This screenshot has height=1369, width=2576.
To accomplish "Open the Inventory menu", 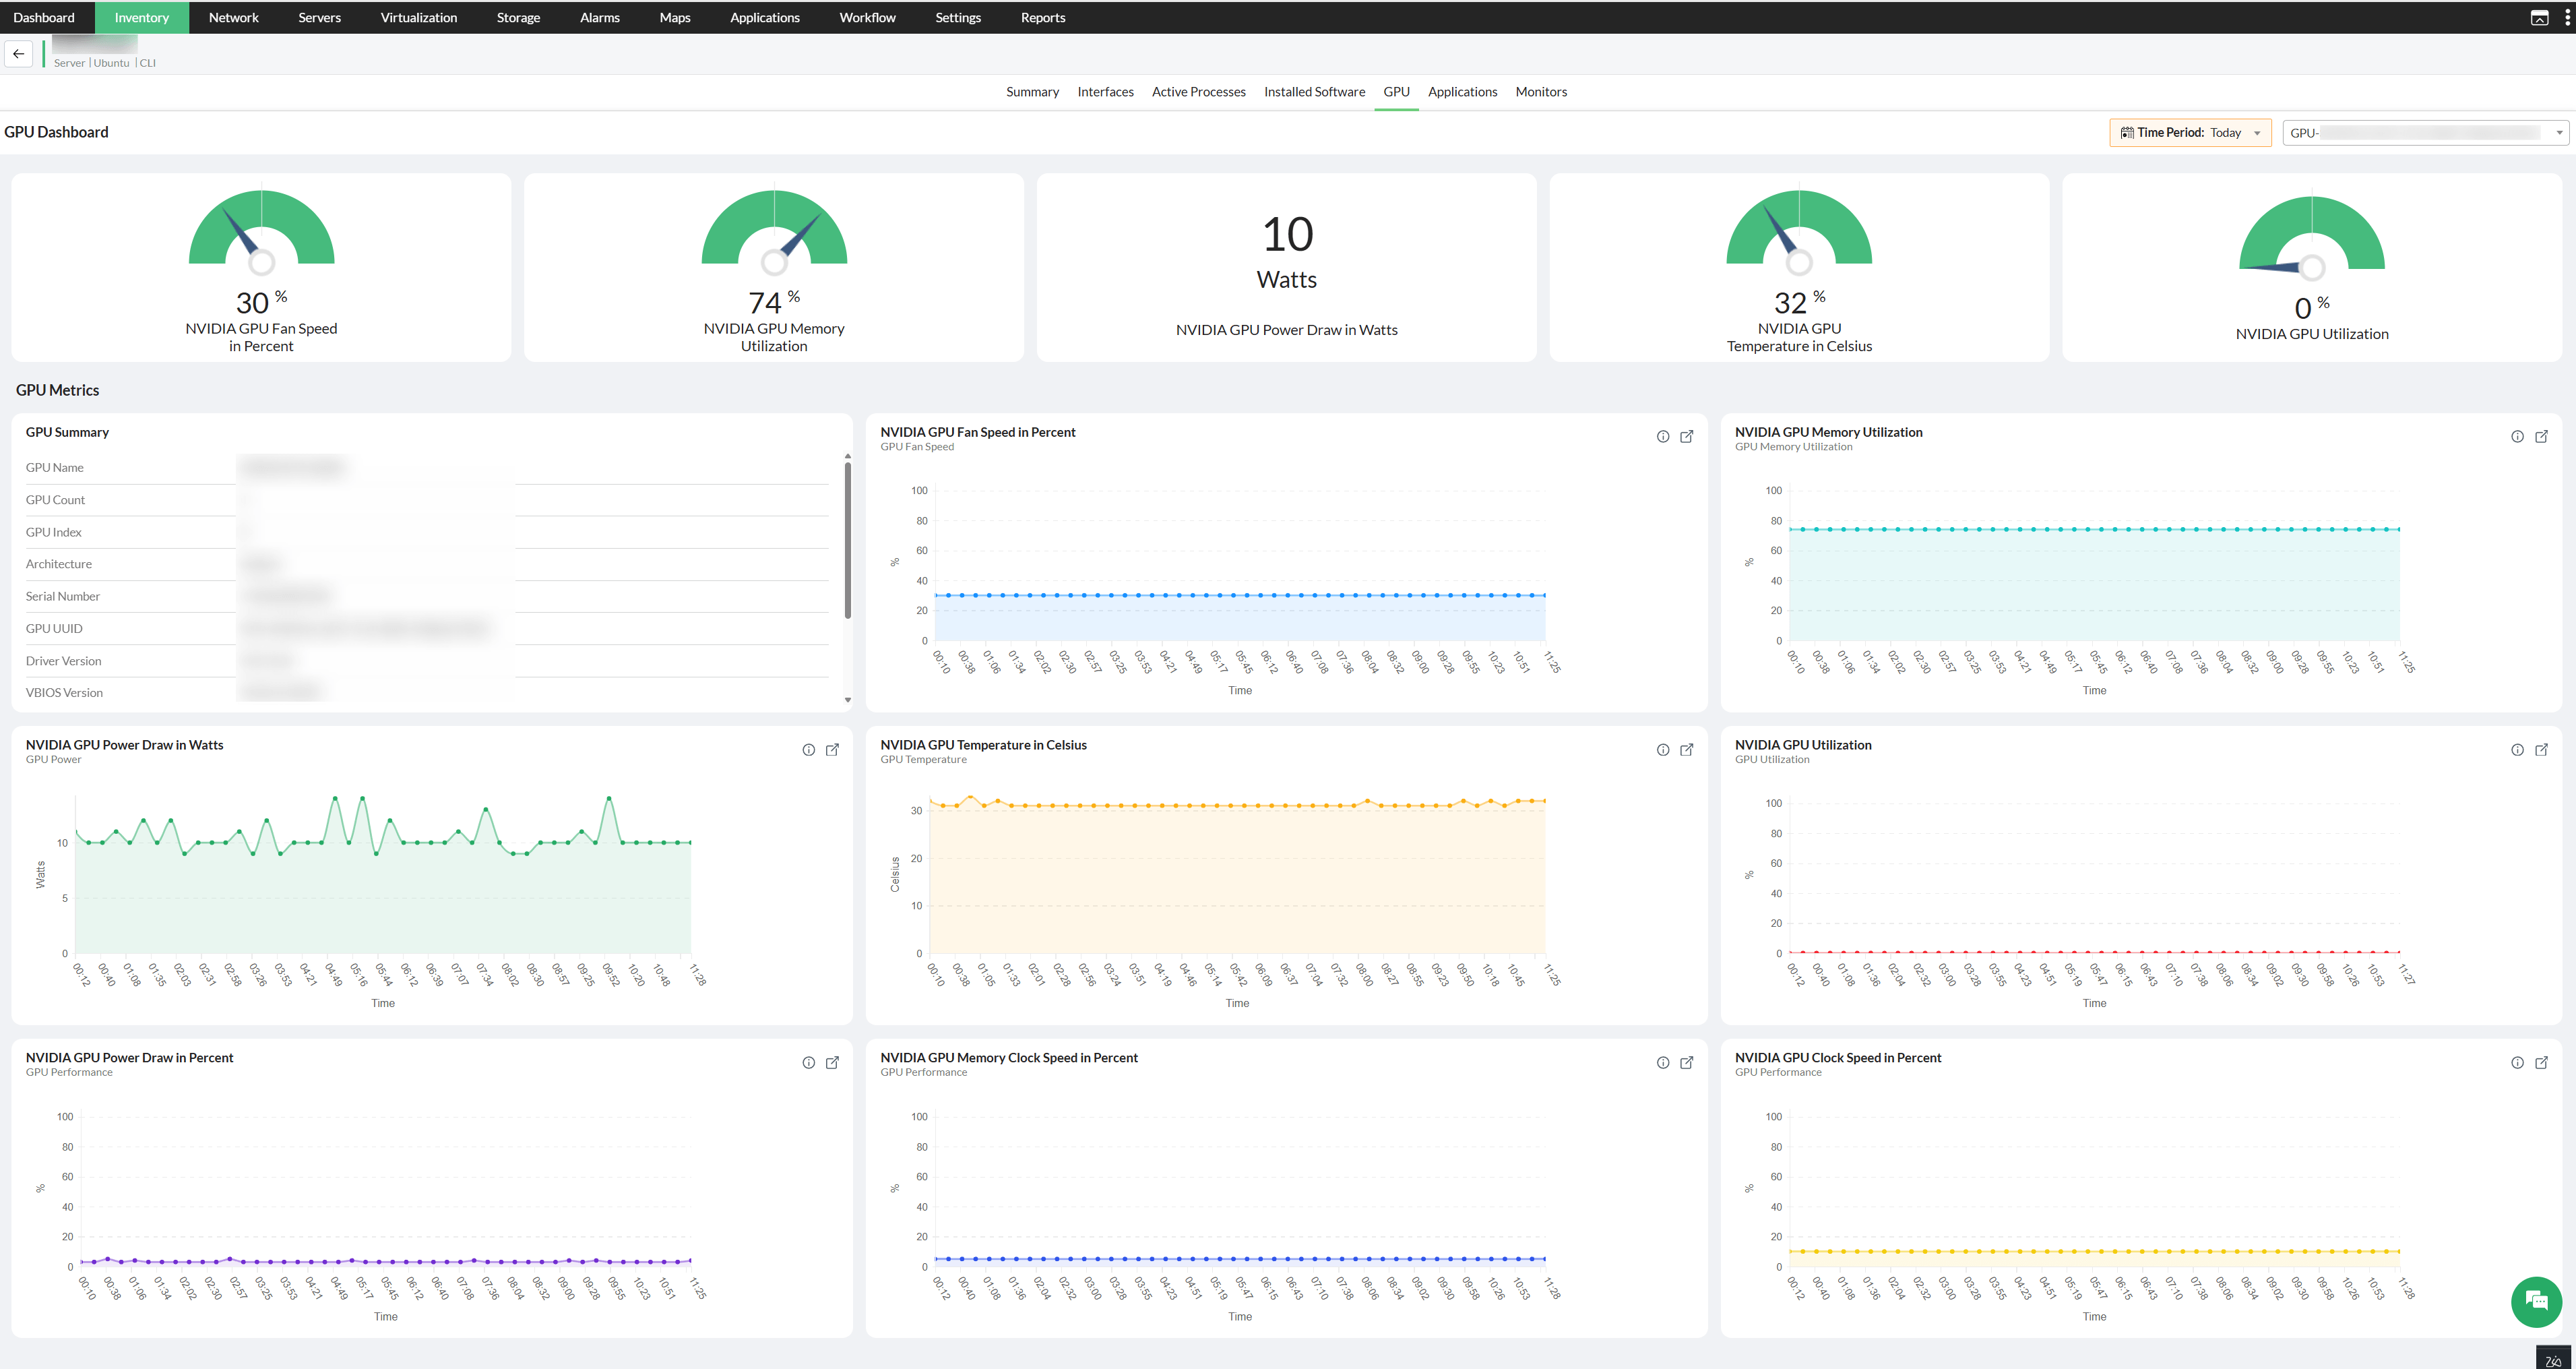I will tap(142, 18).
